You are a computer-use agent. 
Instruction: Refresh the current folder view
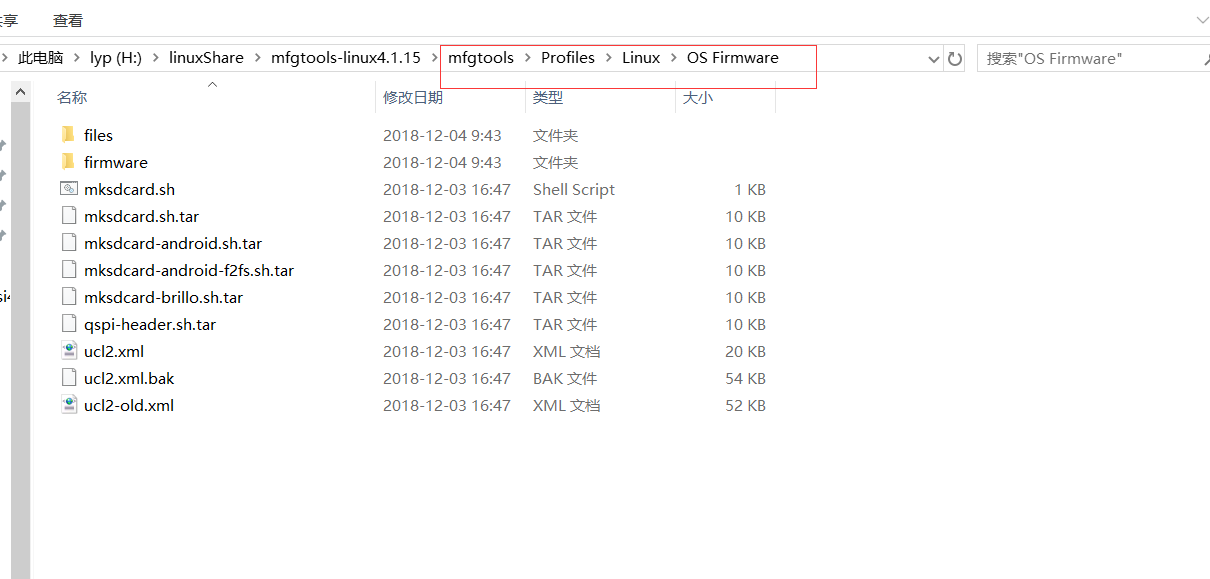(x=955, y=59)
